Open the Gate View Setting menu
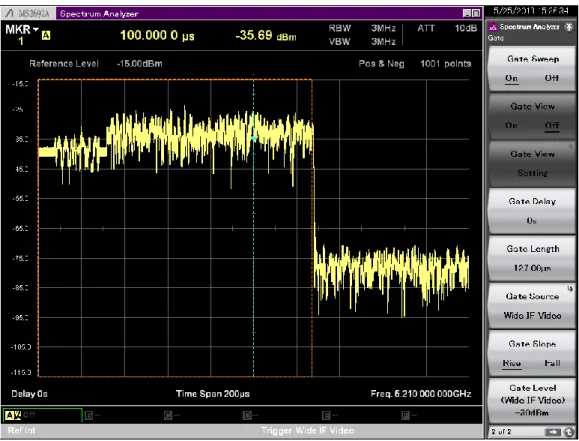The height and width of the screenshot is (441, 579). point(532,164)
